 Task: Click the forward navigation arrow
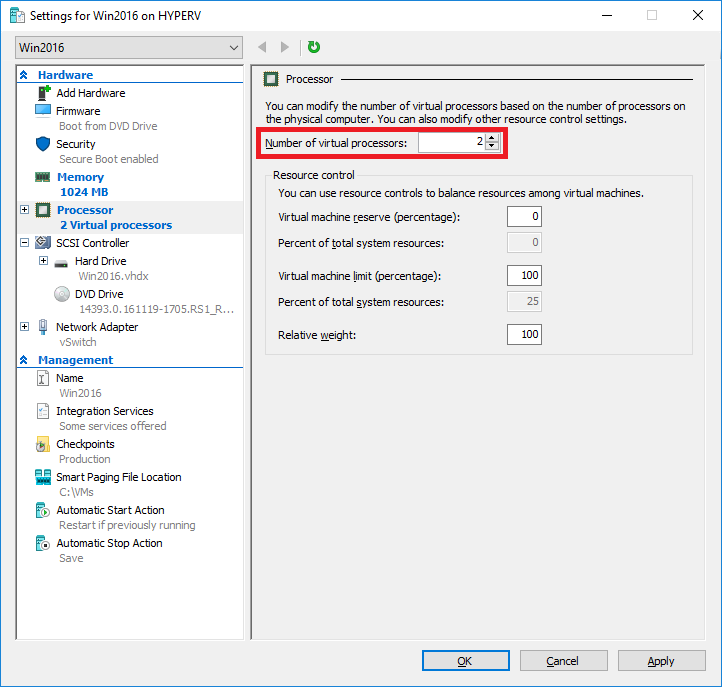285,47
